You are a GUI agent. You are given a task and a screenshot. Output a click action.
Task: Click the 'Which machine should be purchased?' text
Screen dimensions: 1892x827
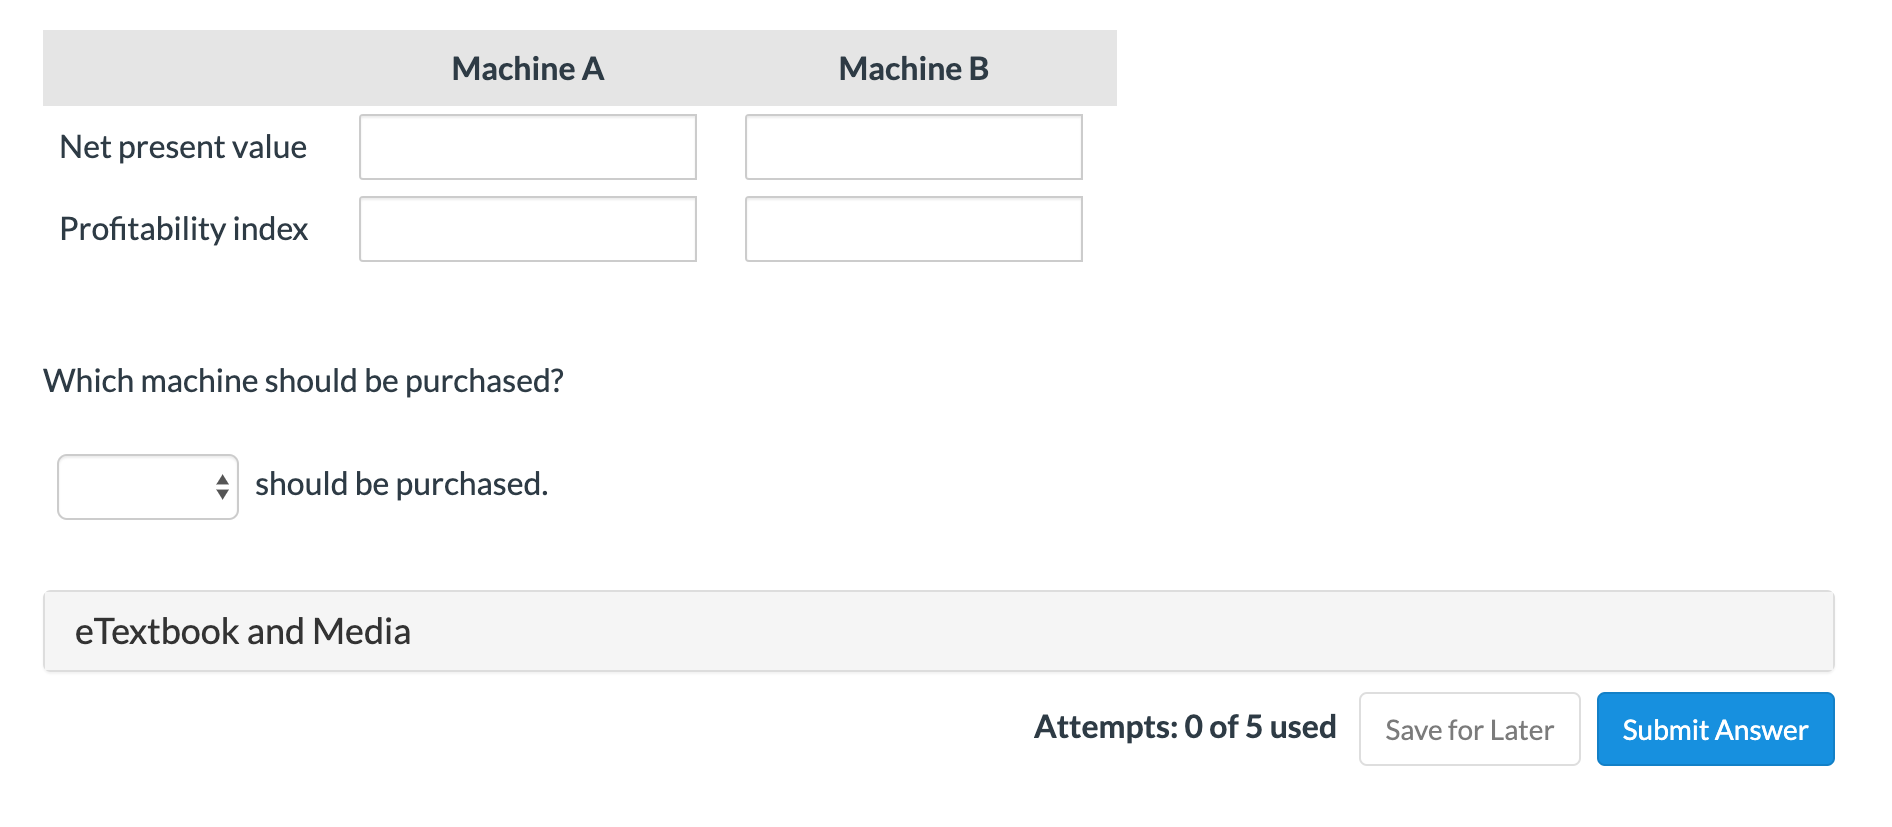(x=303, y=381)
